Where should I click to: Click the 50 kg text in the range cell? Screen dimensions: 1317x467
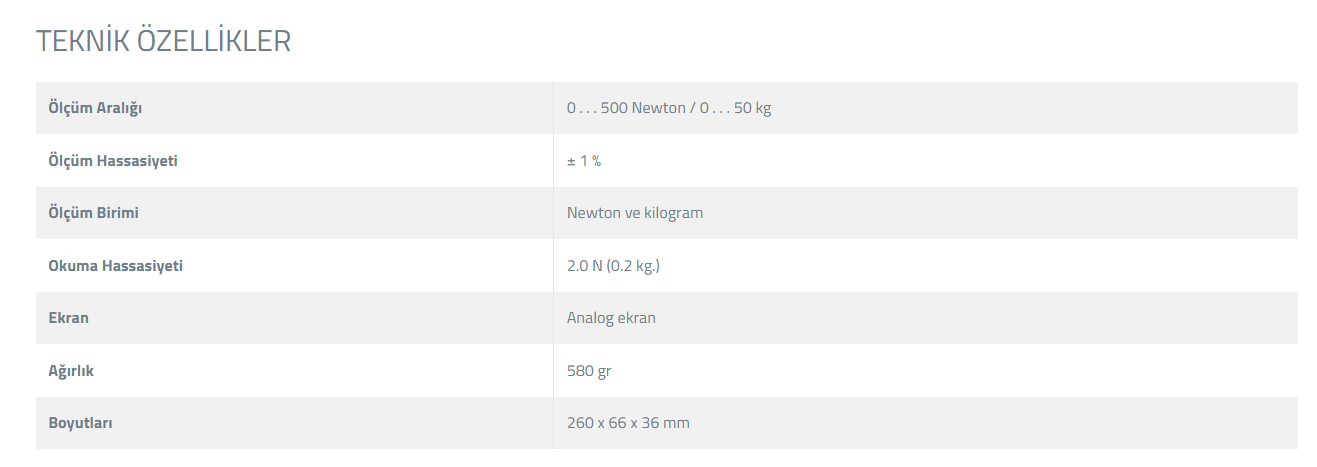[753, 108]
